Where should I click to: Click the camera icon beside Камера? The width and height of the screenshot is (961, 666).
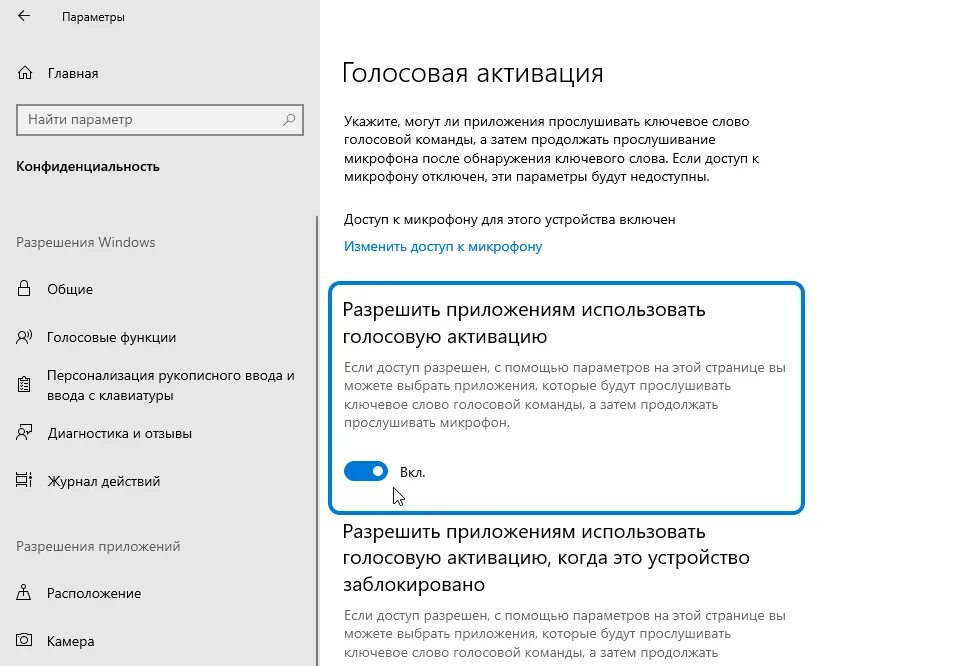tap(24, 640)
